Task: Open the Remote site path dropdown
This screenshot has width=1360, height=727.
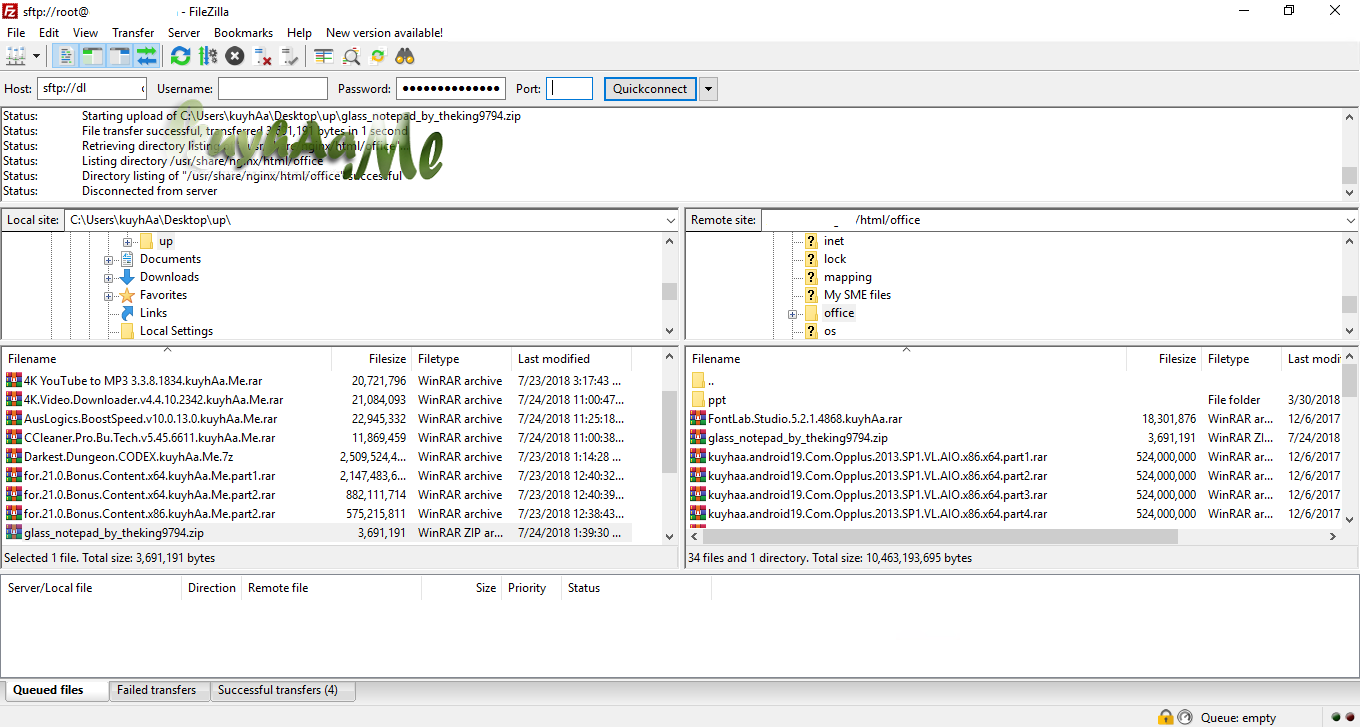Action: click(1351, 220)
